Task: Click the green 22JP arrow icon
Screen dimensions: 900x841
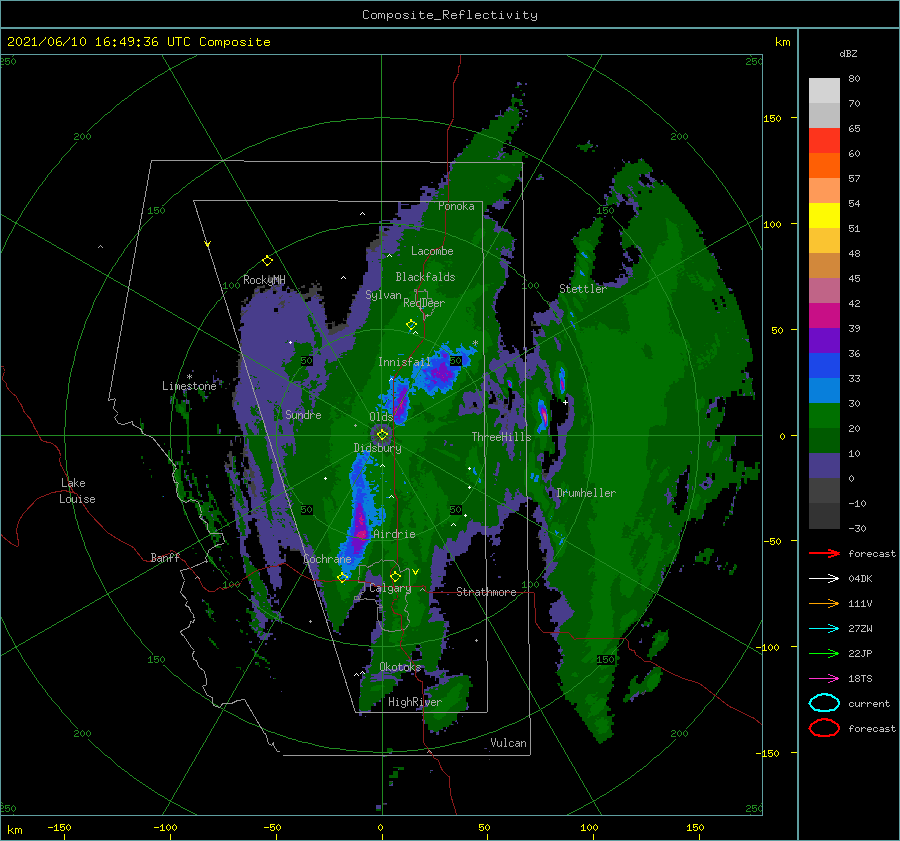Action: click(824, 653)
